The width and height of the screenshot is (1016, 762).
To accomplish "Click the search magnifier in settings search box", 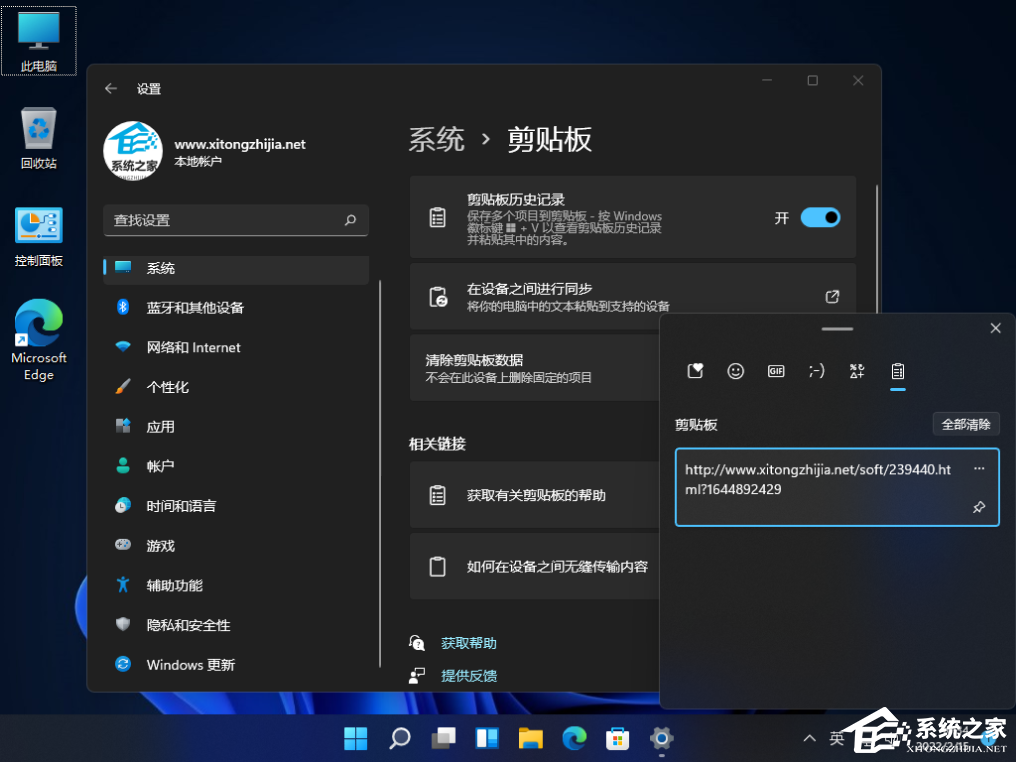I will 351,220.
